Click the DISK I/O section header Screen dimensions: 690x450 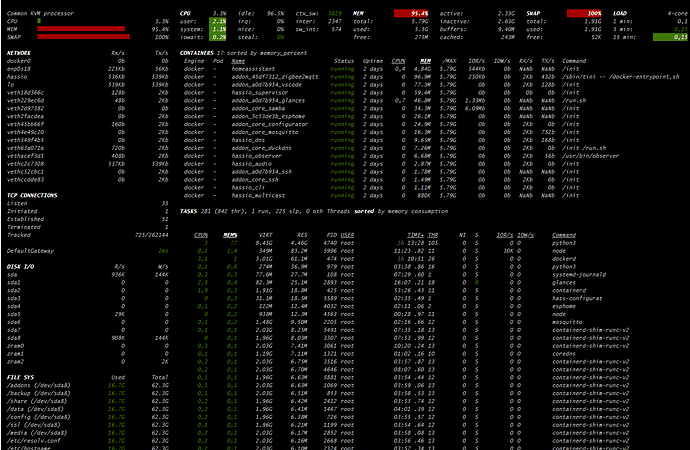(20, 267)
